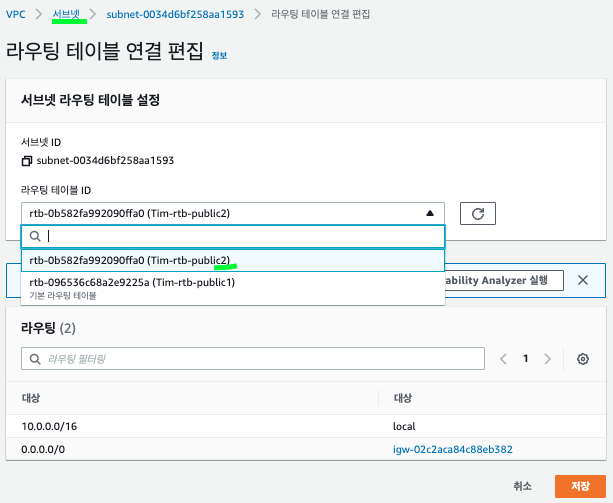Click the dropdown arrow triangle icon
This screenshot has width=613, height=503.
430,213
